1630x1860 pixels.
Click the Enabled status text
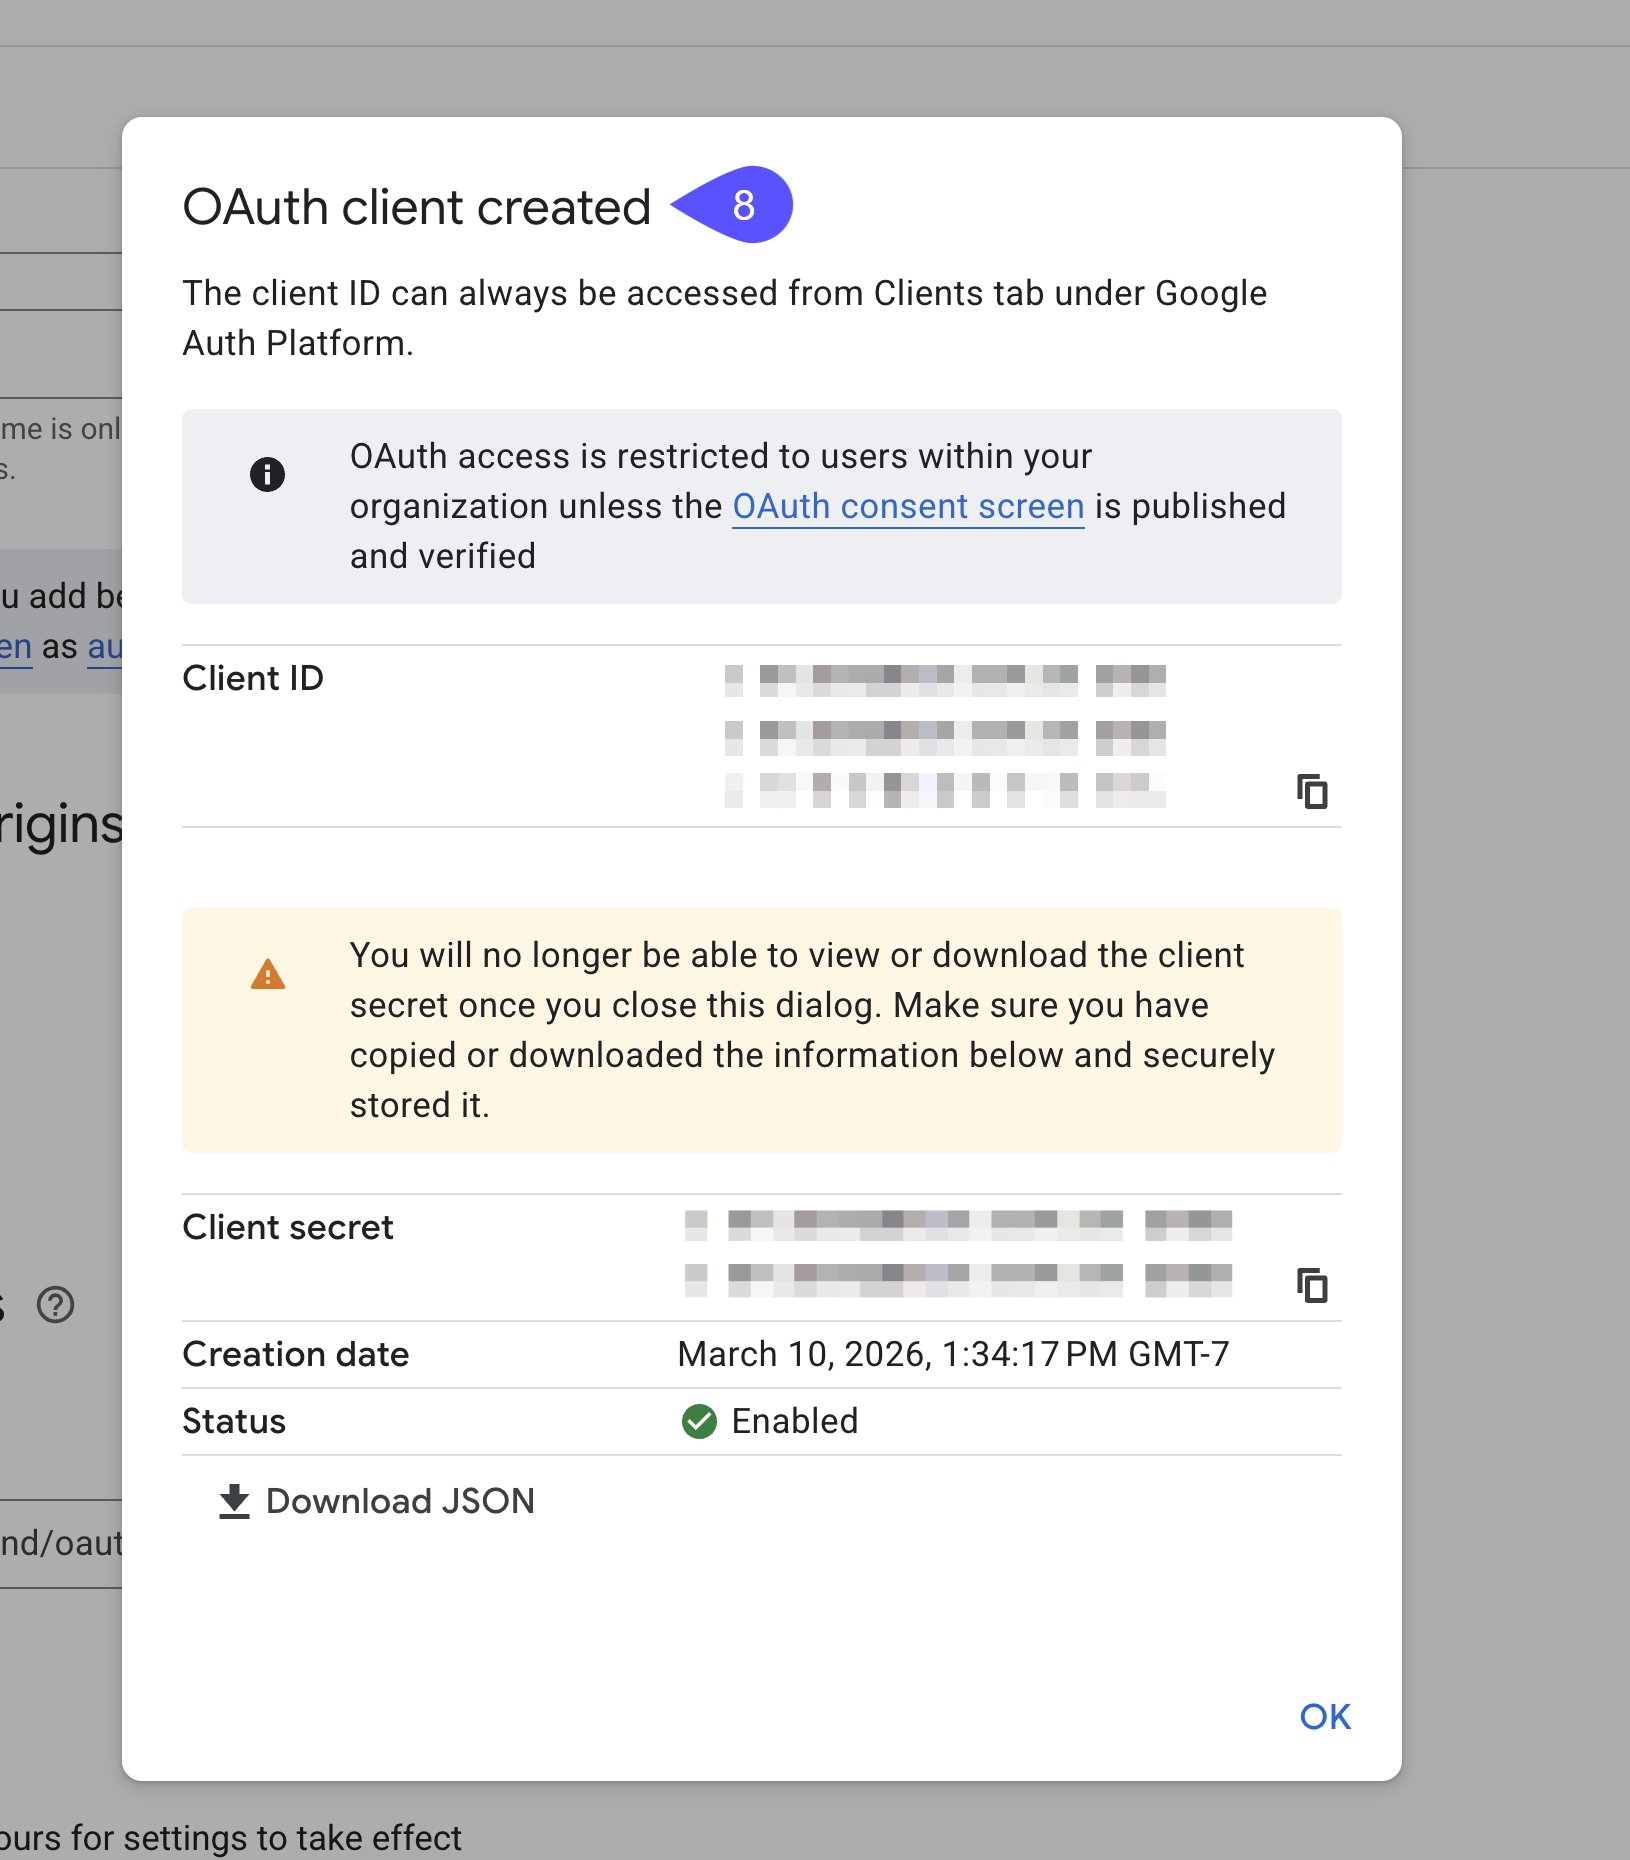[x=795, y=1421]
